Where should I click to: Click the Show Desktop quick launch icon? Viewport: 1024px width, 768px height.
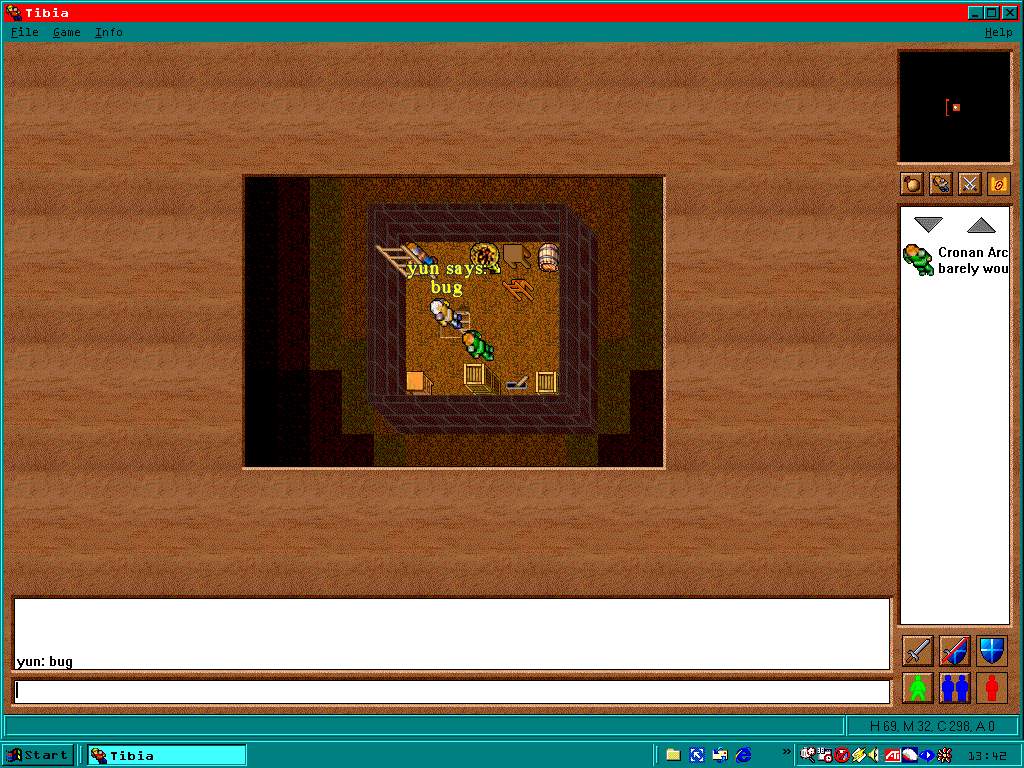(x=697, y=756)
